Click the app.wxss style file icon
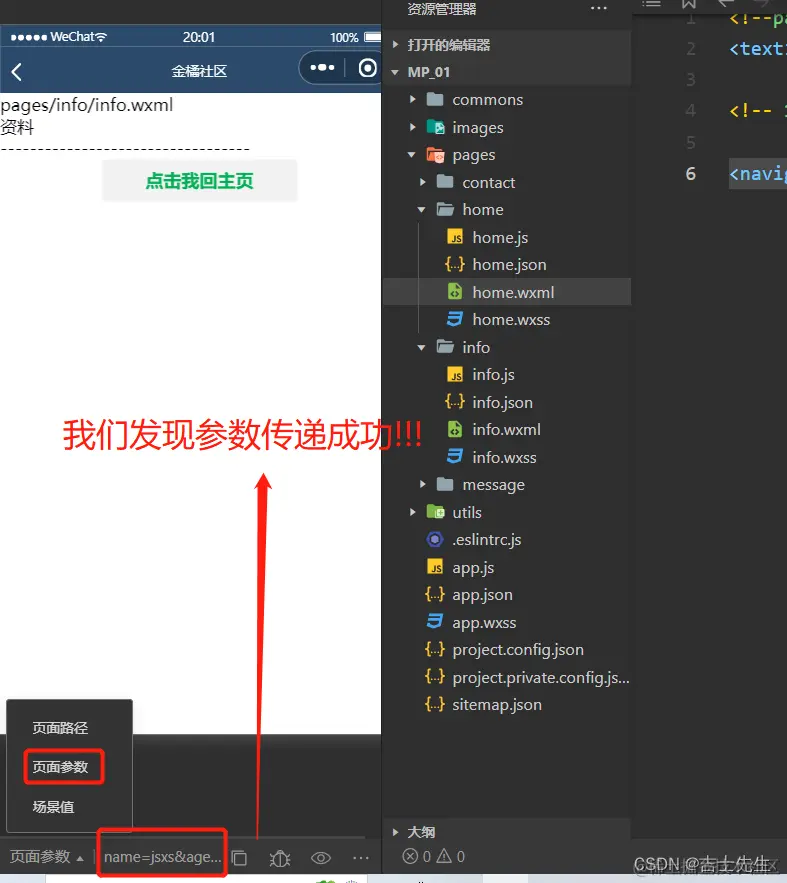 click(x=435, y=622)
